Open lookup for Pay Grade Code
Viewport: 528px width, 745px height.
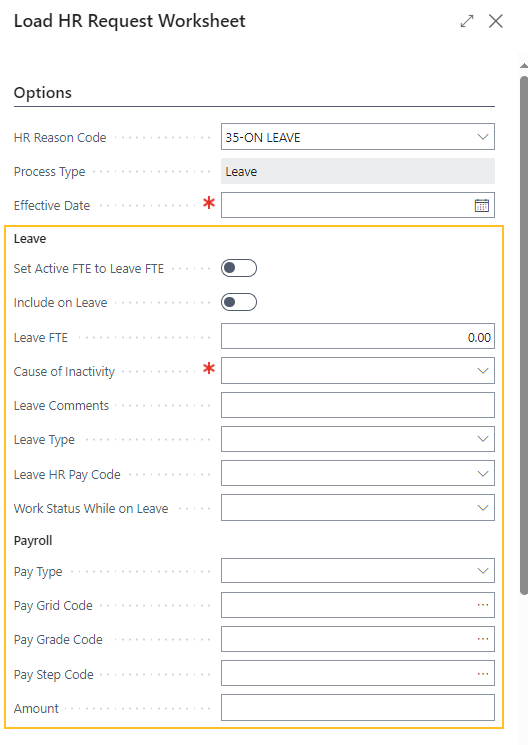point(483,639)
